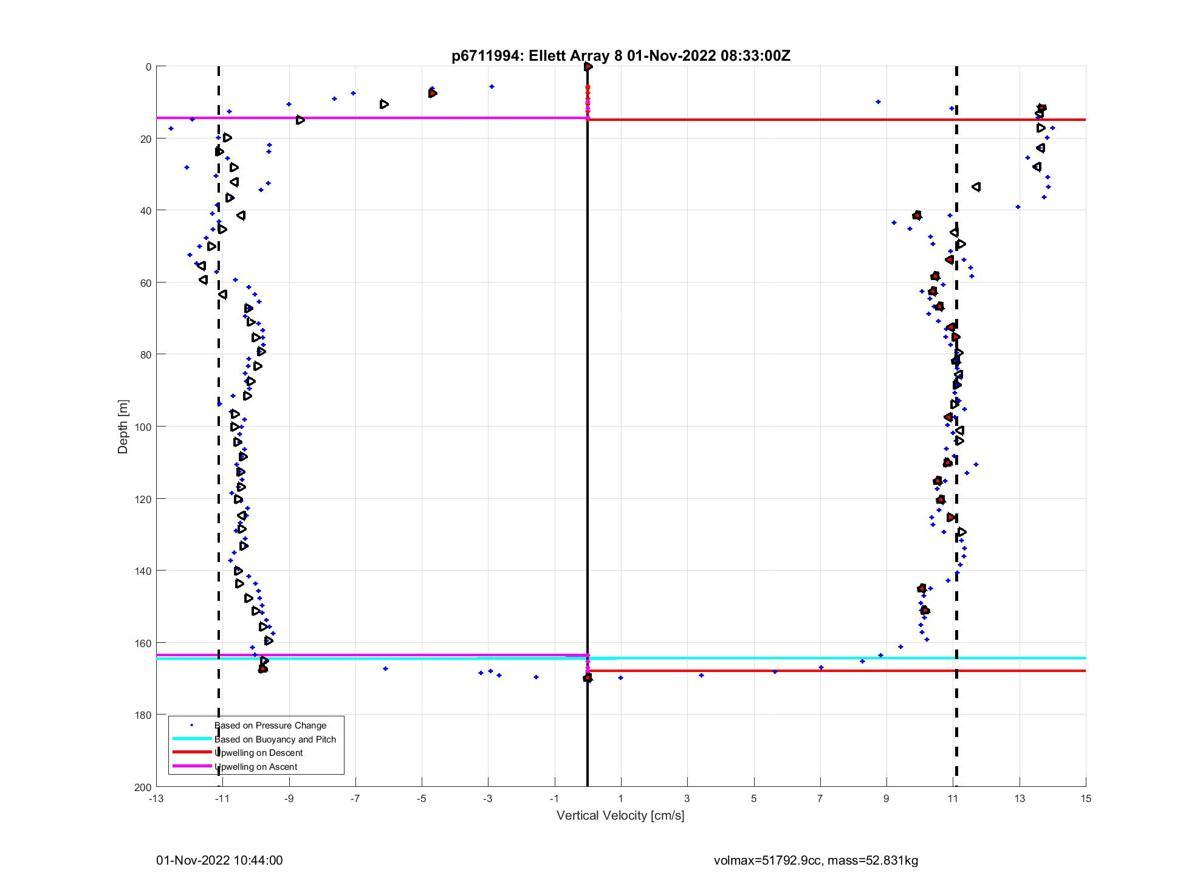Click y-axis tick label '180'
The height and width of the screenshot is (885, 1200).
click(x=142, y=715)
